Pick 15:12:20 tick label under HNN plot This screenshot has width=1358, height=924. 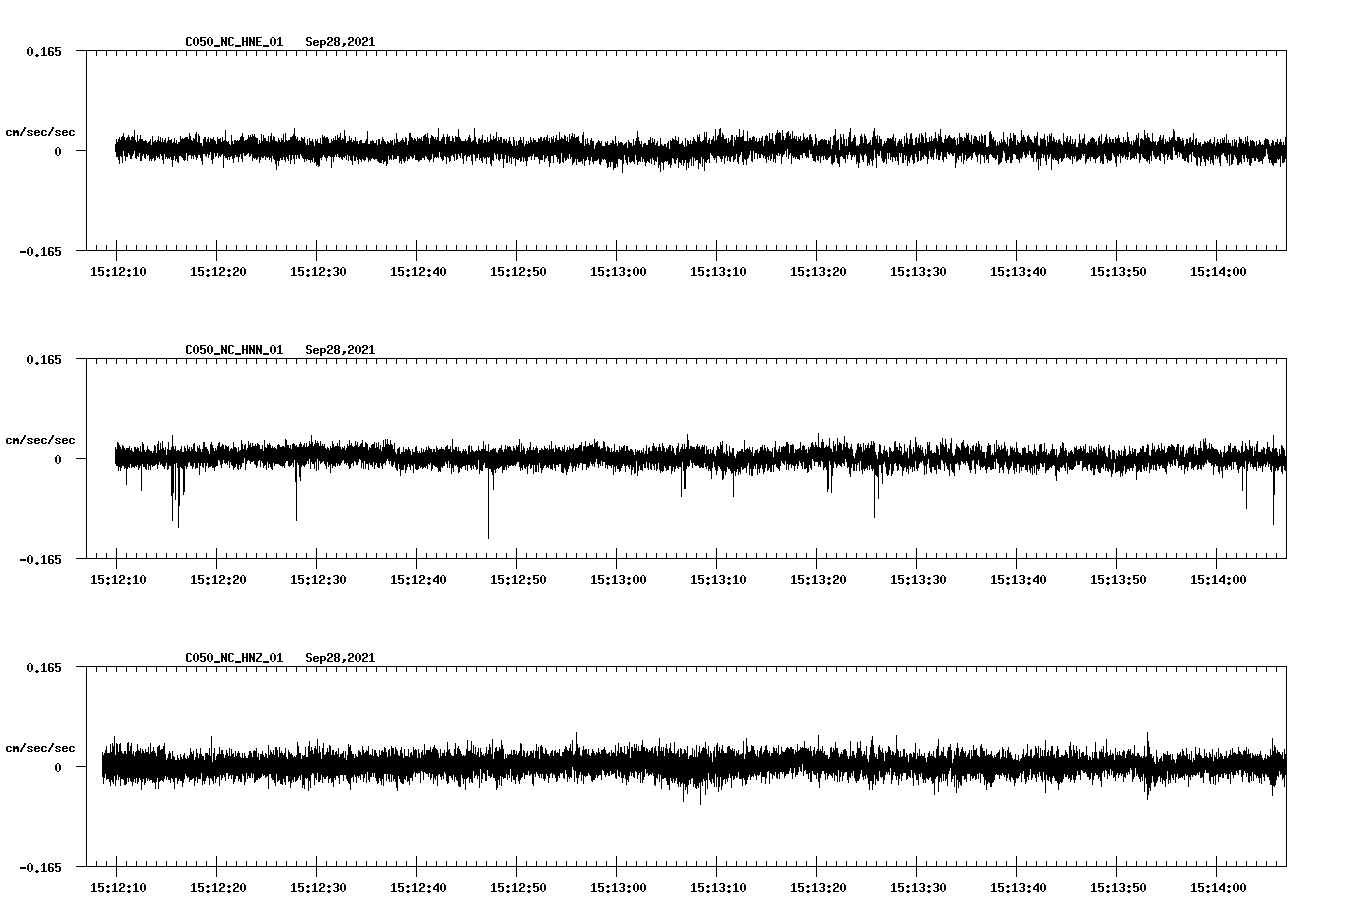pyautogui.click(x=218, y=579)
